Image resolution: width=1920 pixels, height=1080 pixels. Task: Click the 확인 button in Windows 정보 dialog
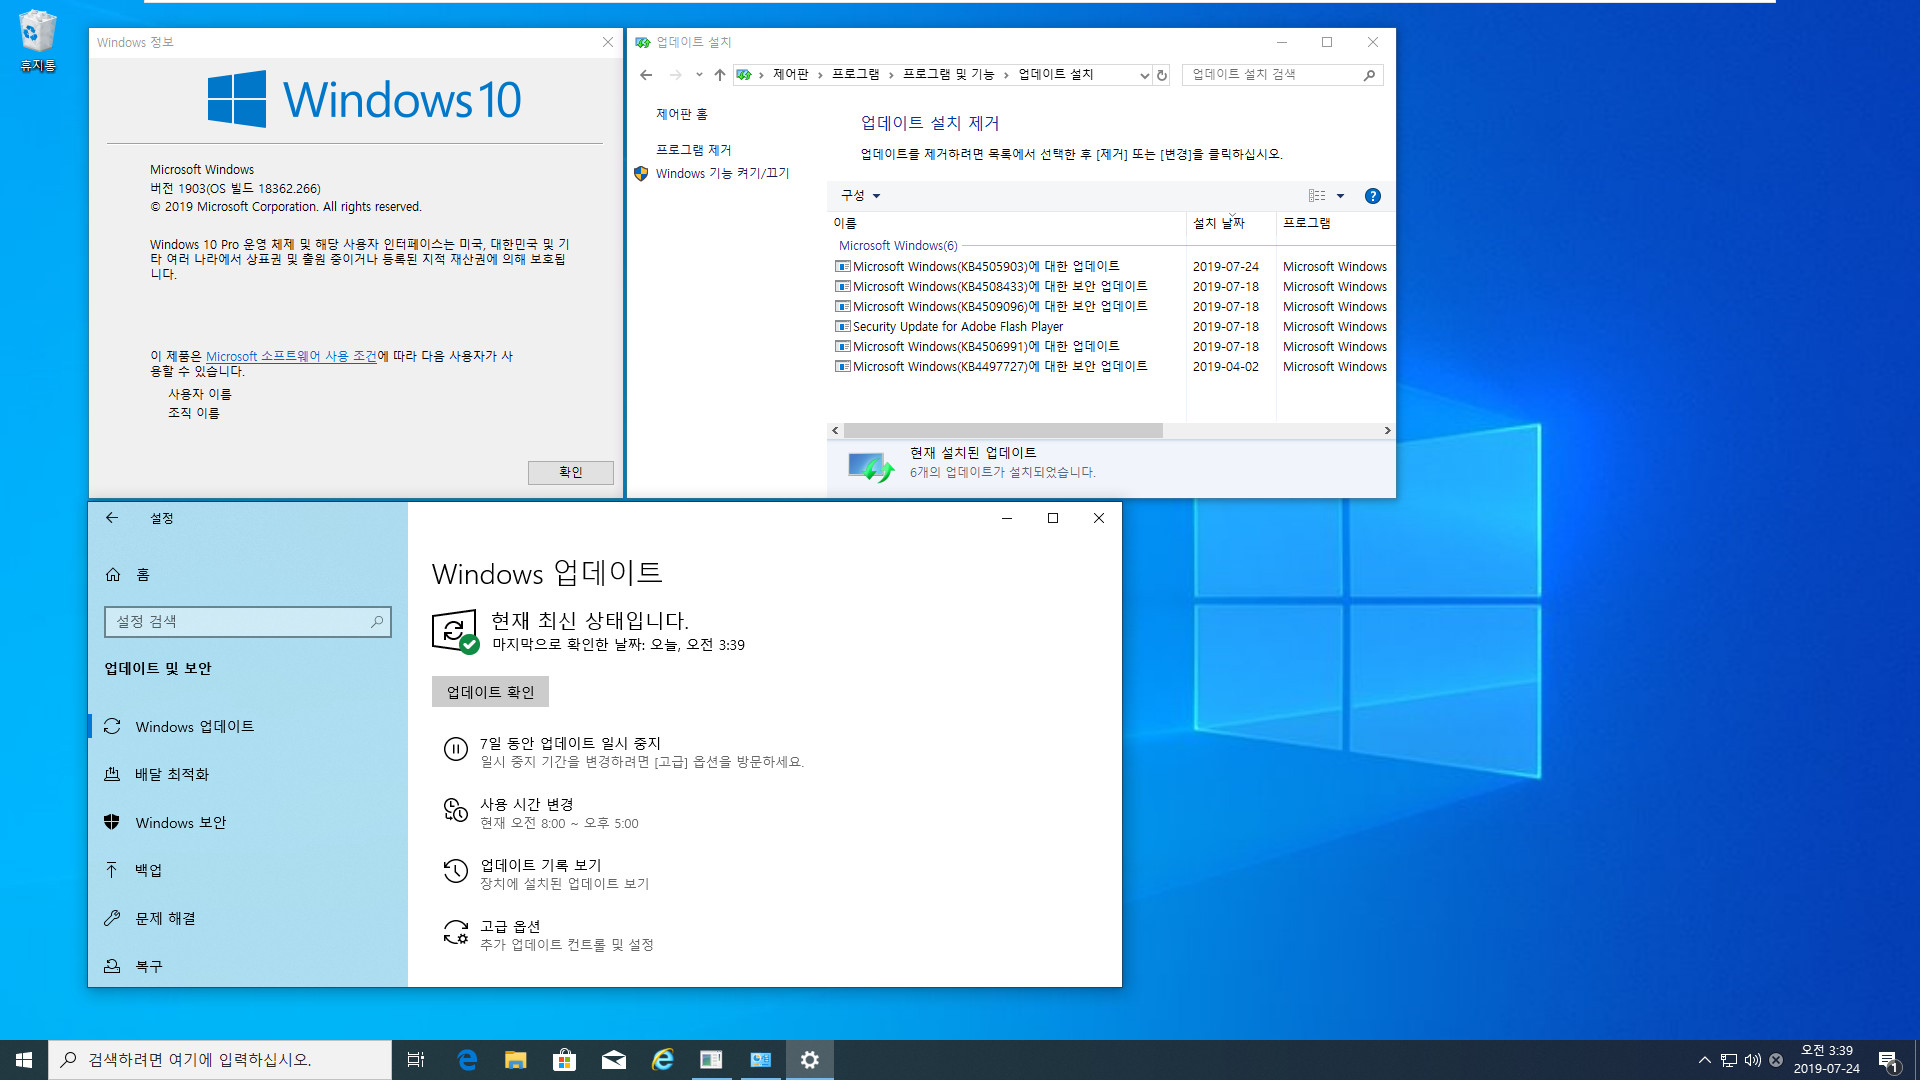tap(571, 472)
